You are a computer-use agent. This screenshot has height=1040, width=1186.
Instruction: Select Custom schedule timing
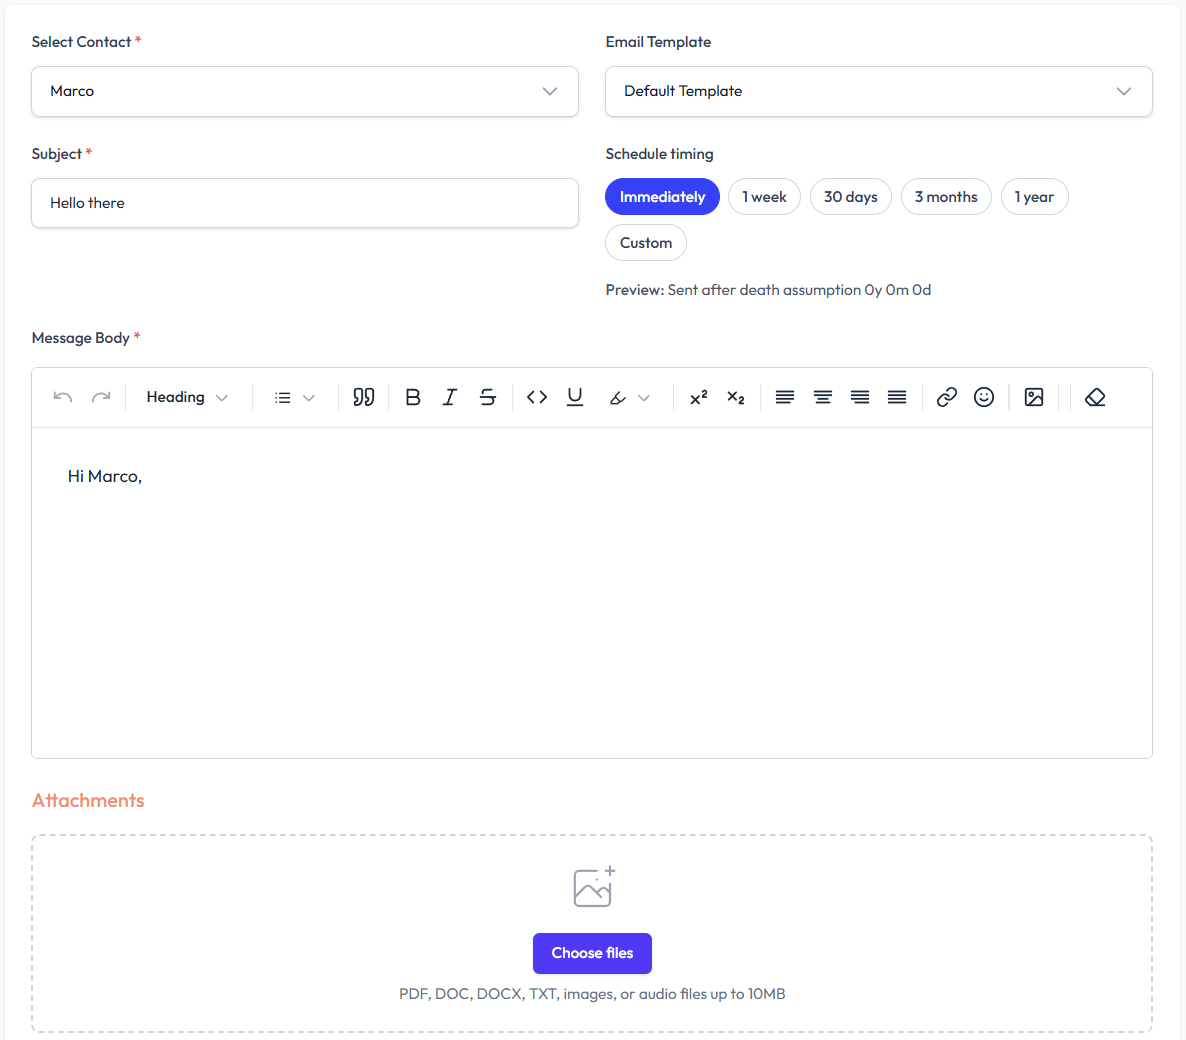coord(646,243)
